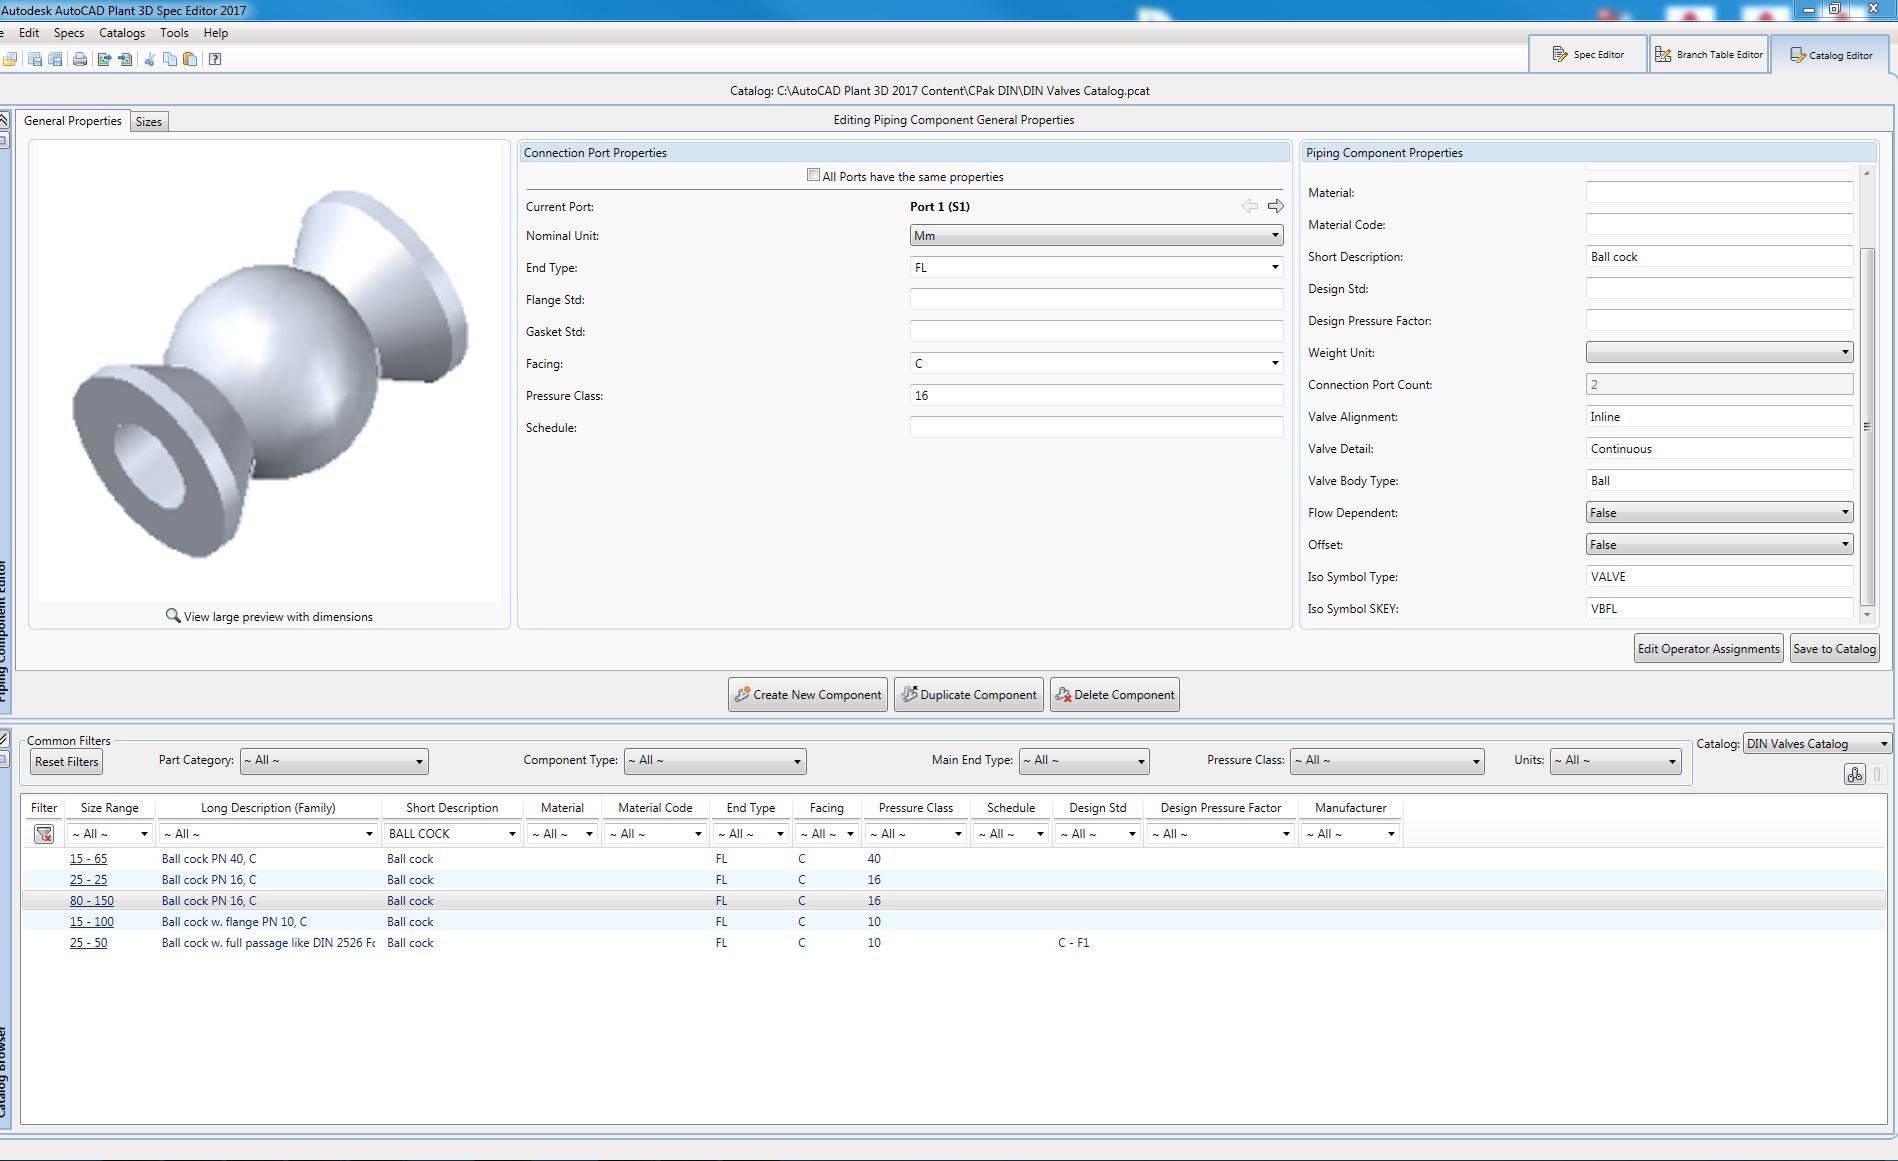
Task: Open the Units filter dropdown
Action: pyautogui.click(x=1615, y=761)
